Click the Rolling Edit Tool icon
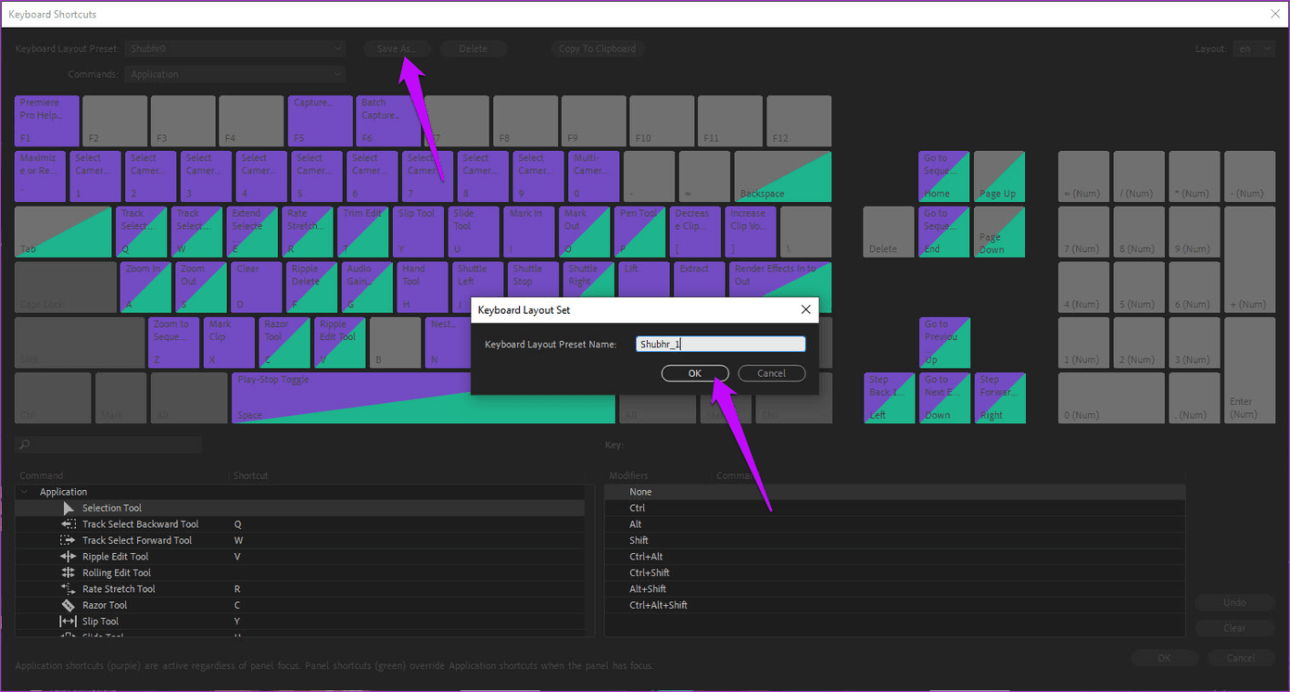Image resolution: width=1290 pixels, height=692 pixels. [68, 573]
